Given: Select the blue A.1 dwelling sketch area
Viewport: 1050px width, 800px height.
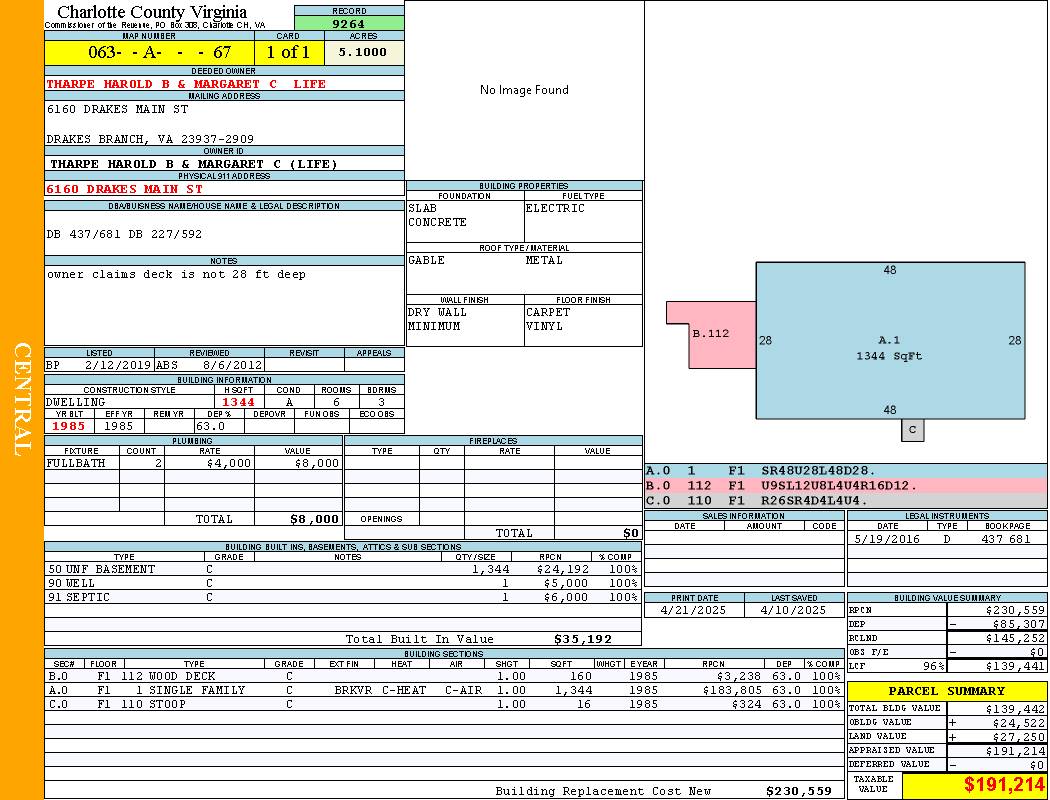Looking at the screenshot, I should [889, 340].
